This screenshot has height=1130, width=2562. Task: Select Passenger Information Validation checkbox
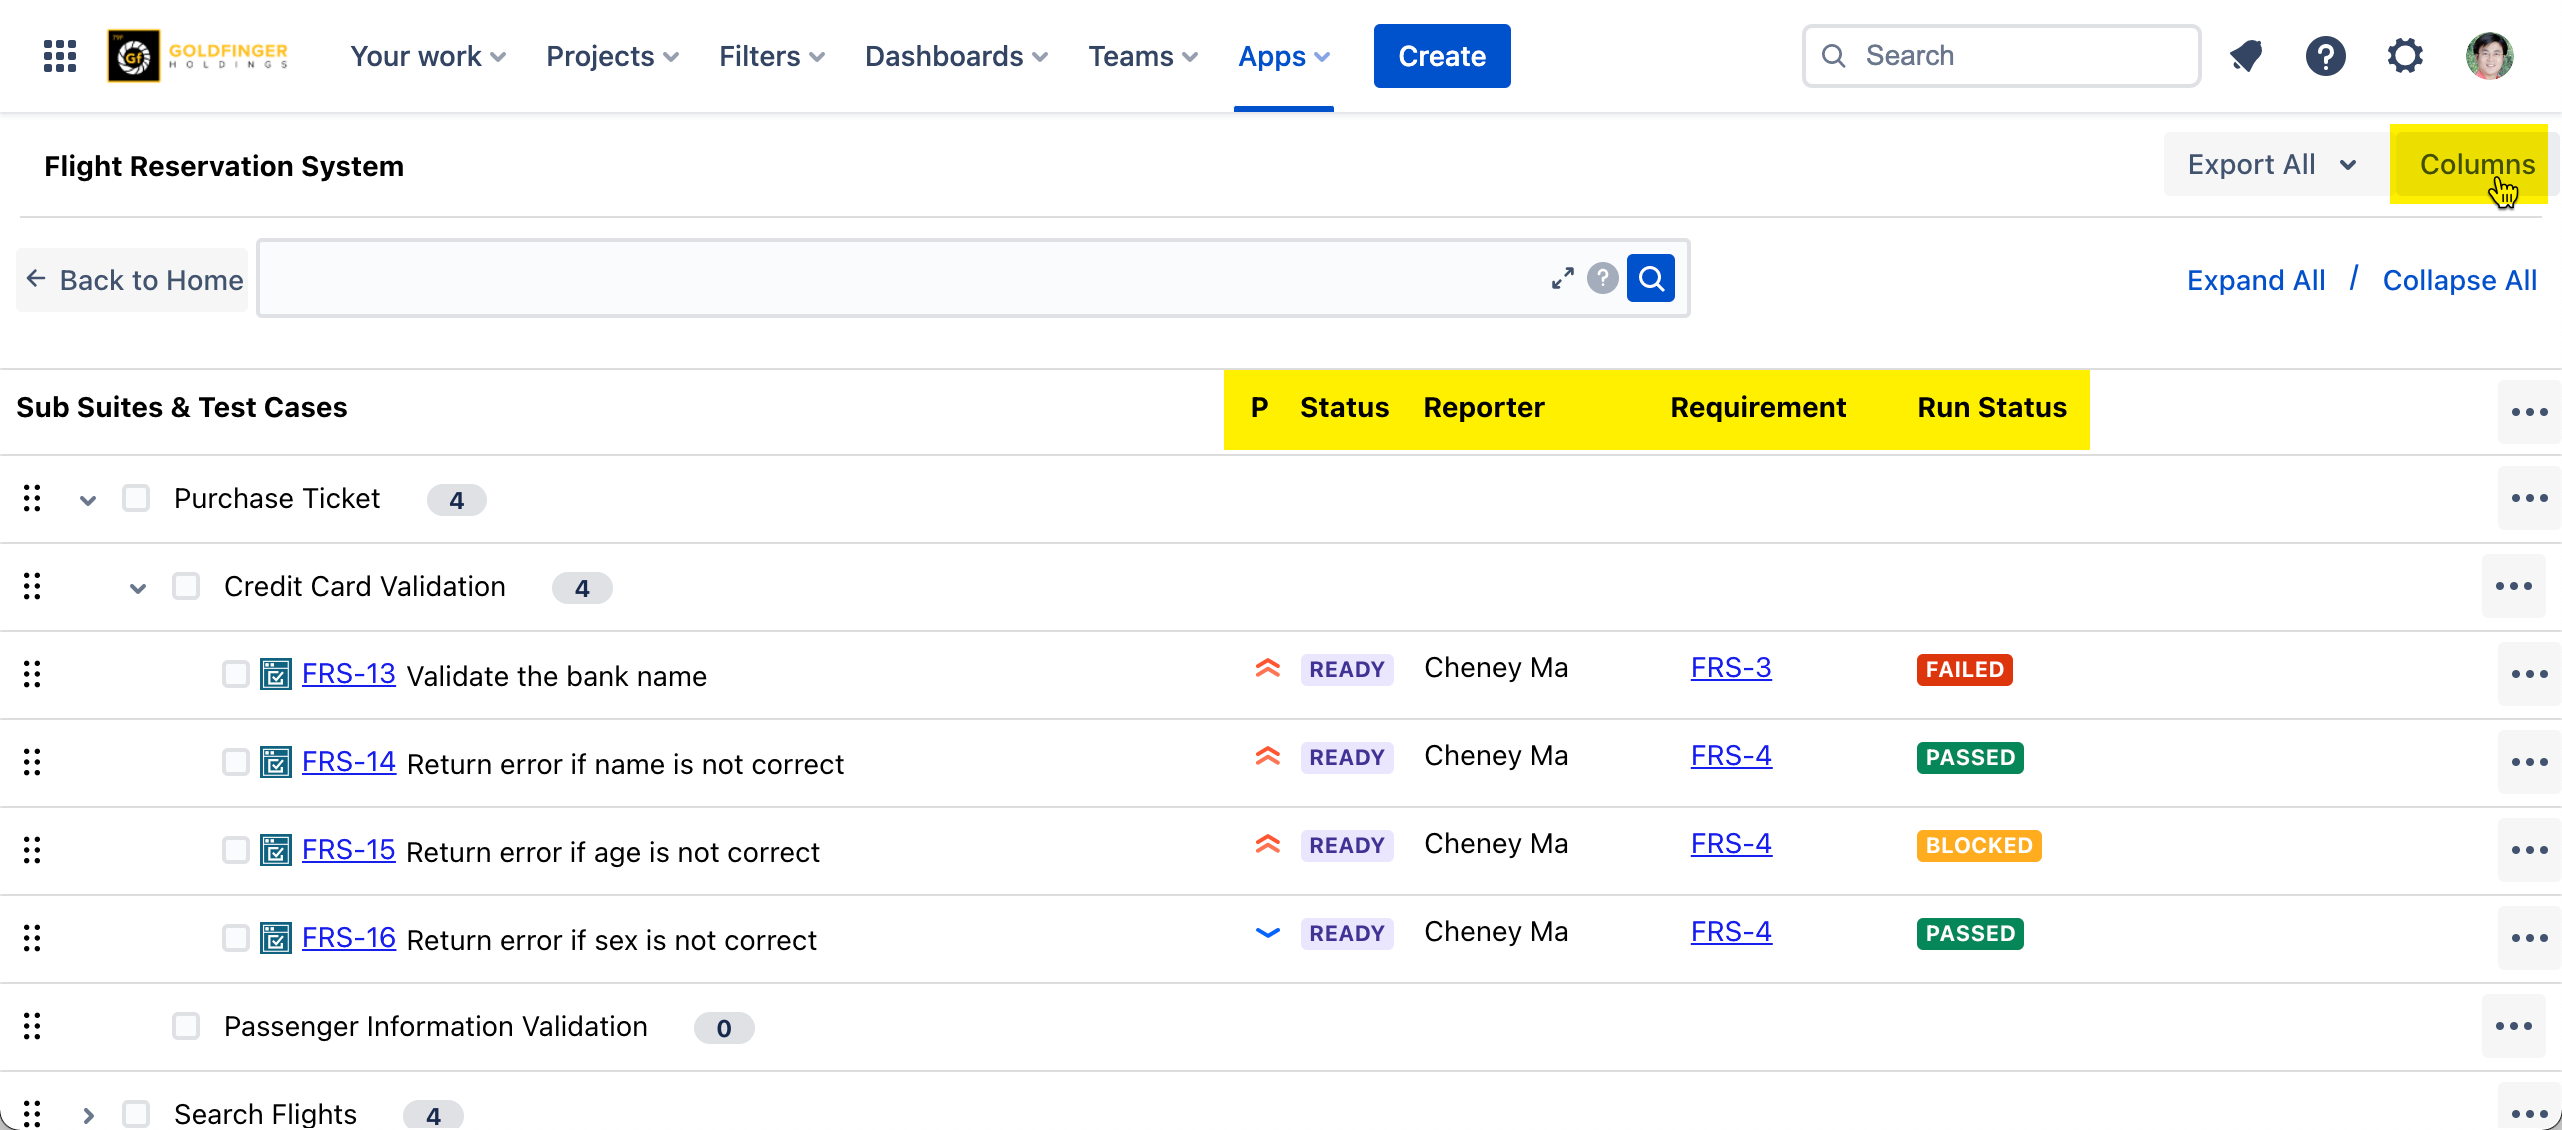[186, 1026]
